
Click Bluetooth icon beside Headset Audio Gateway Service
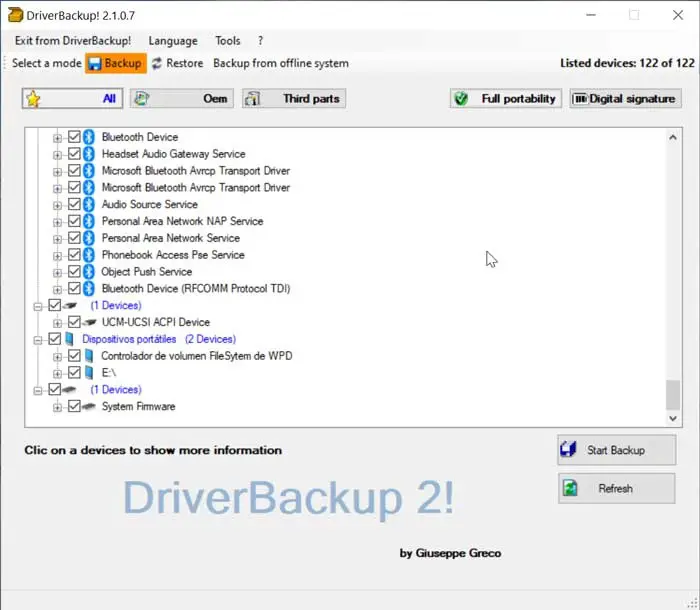[x=89, y=154]
